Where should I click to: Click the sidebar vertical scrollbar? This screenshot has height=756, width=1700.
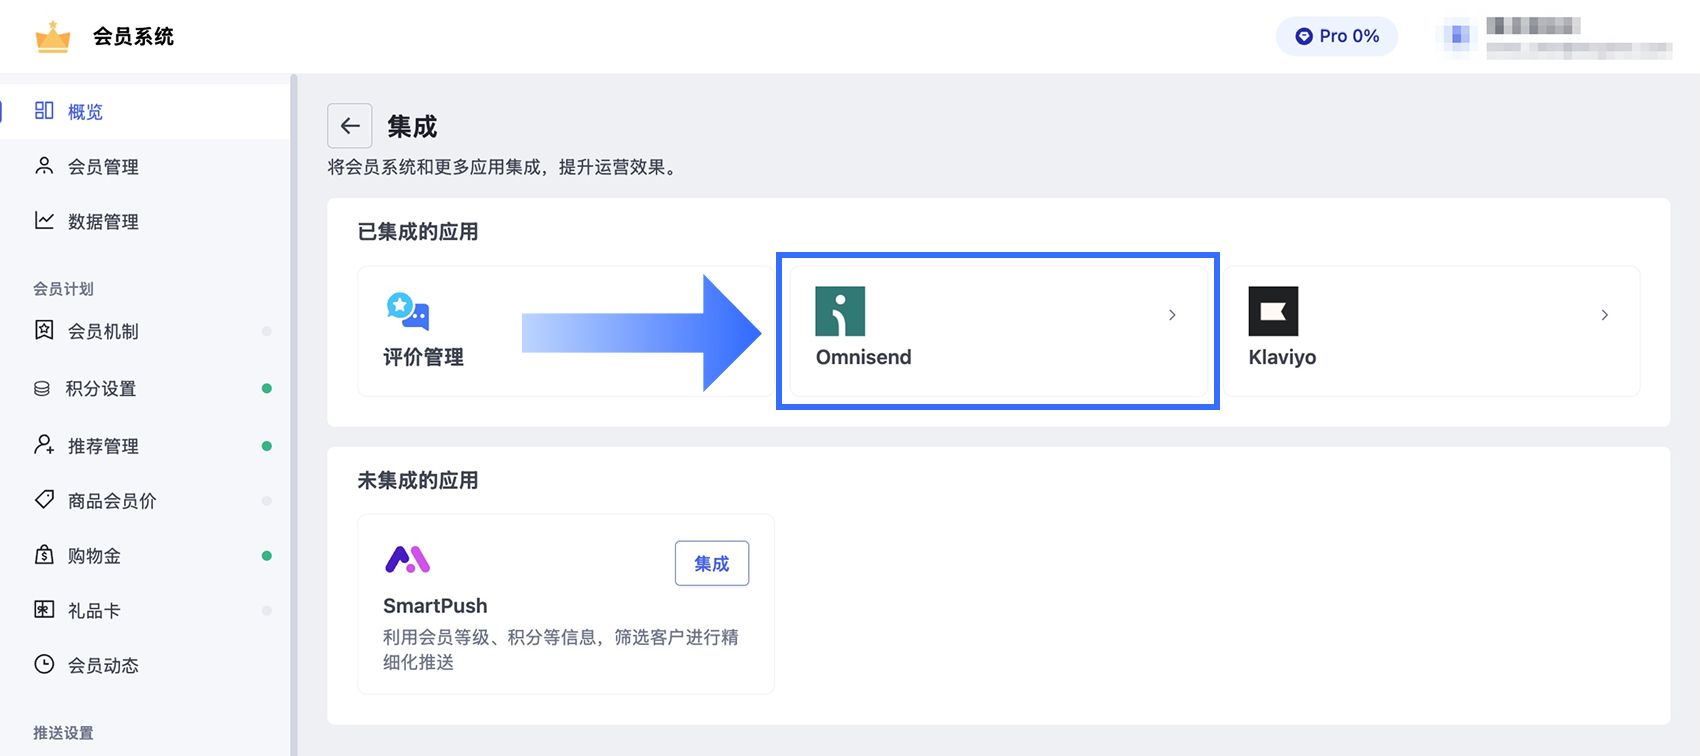click(x=294, y=414)
